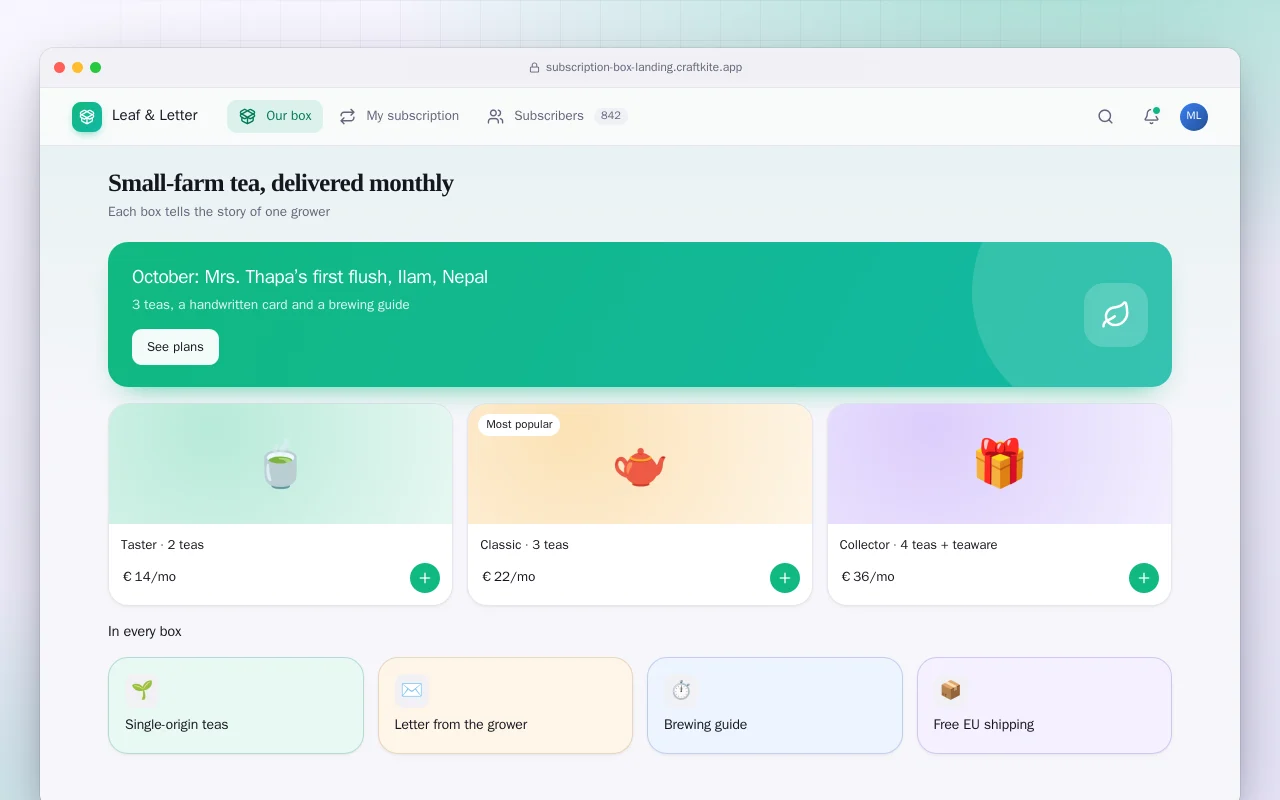Click the package icon on Free EU shipping
1280x800 pixels.
pos(951,690)
